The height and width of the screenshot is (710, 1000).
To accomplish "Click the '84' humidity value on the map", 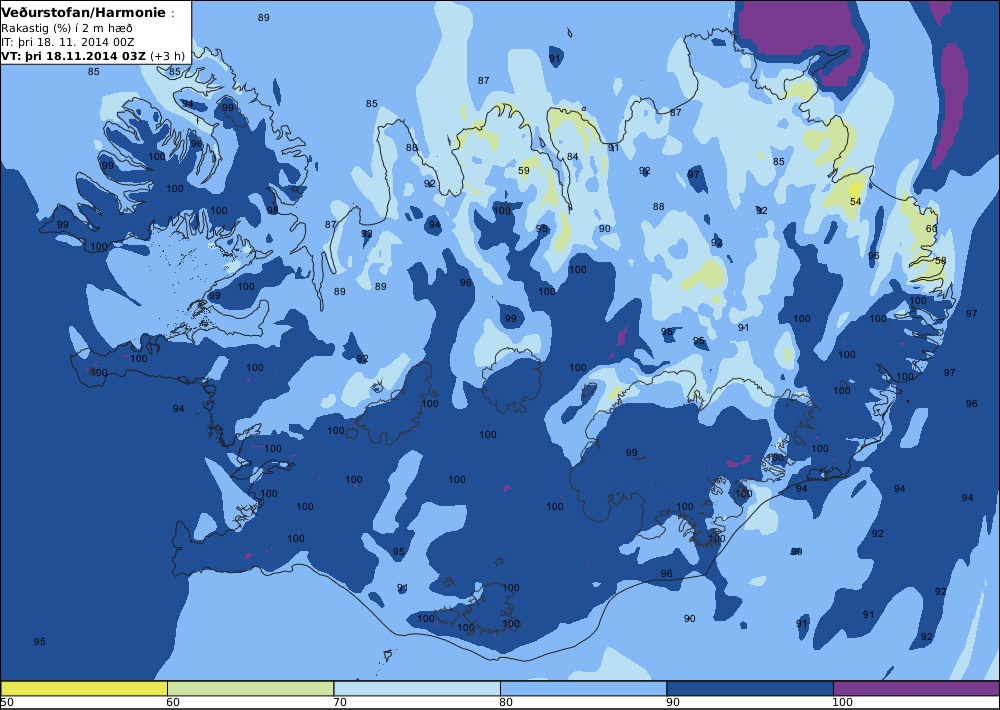I will tap(573, 156).
